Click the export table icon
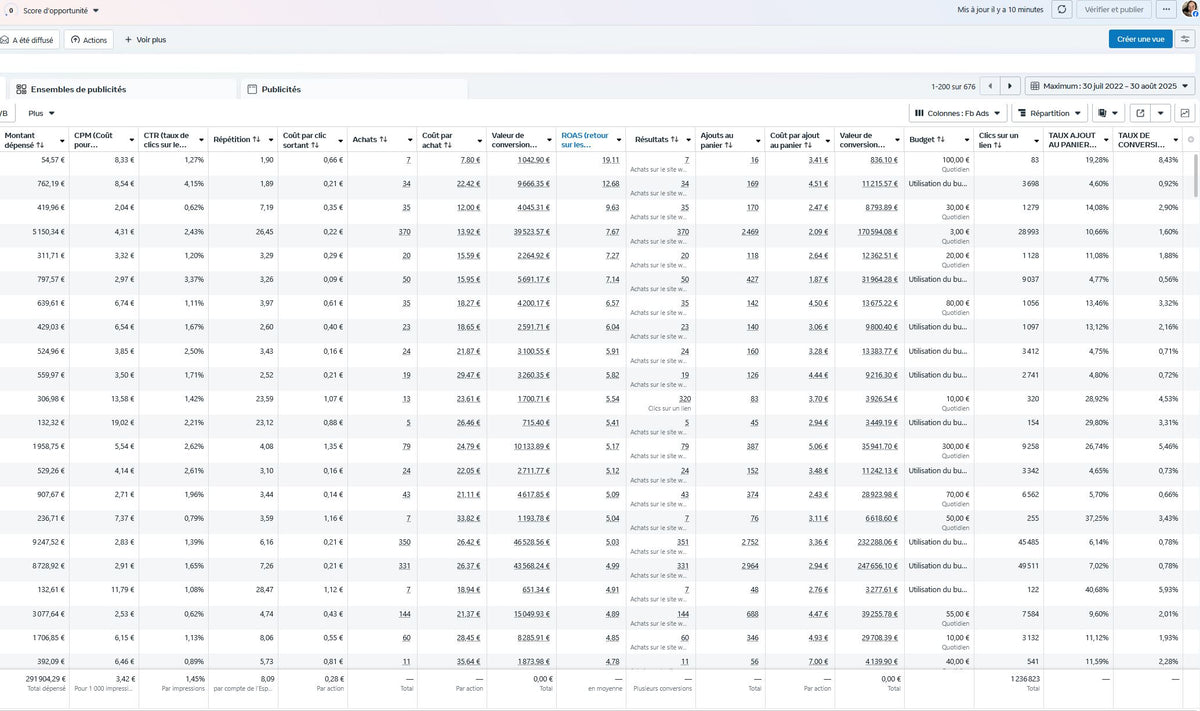Viewport: 1200px width, 711px height. 1138,113
